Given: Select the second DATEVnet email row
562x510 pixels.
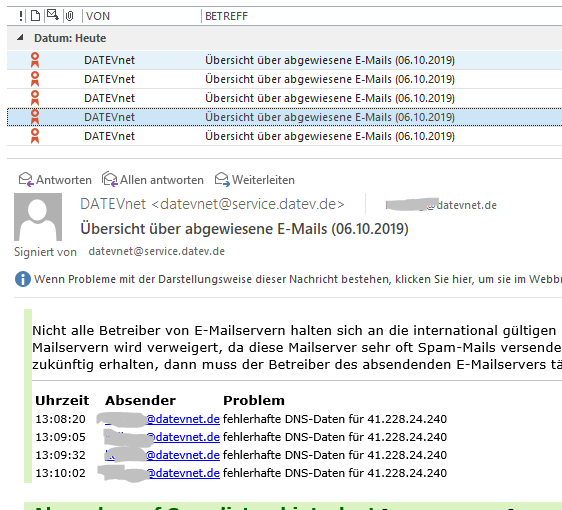Looking at the screenshot, I should click(285, 79).
